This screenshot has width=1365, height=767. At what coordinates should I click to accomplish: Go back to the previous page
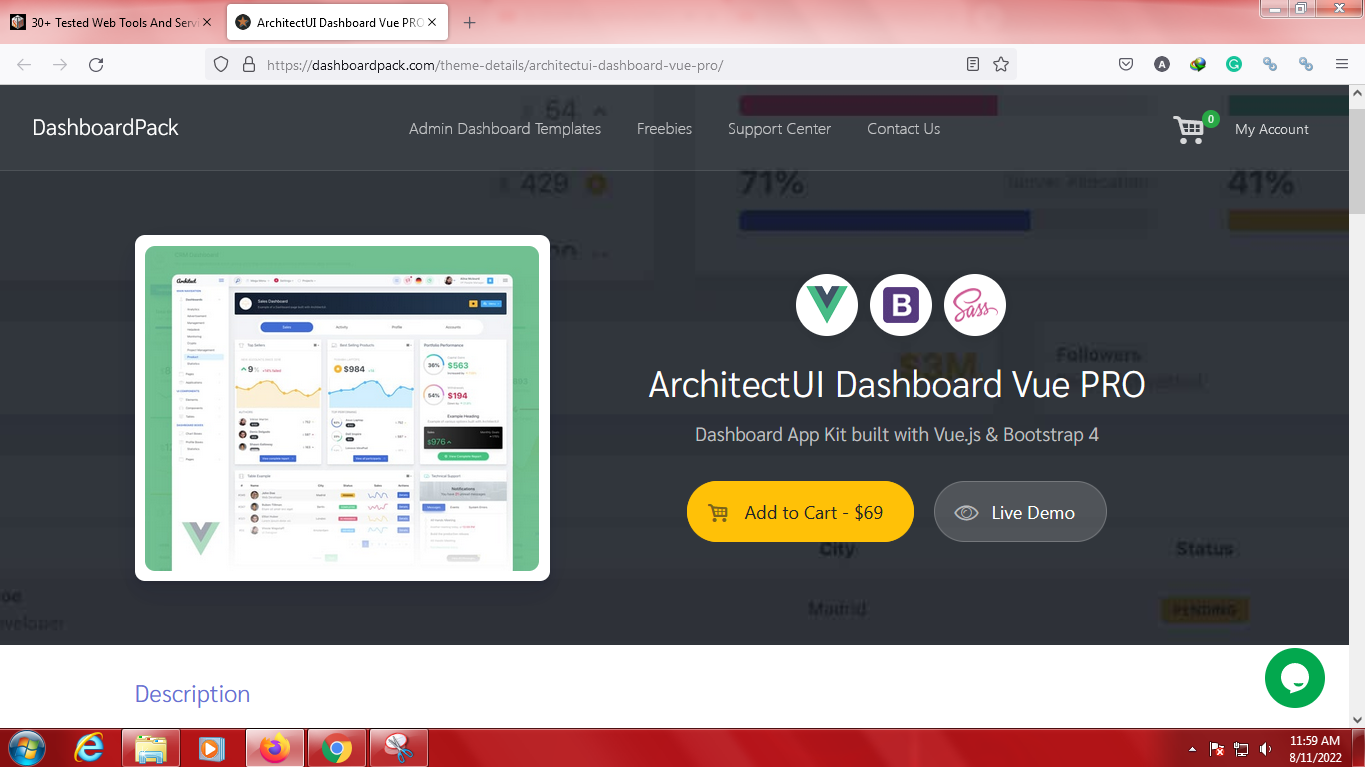[x=24, y=64]
